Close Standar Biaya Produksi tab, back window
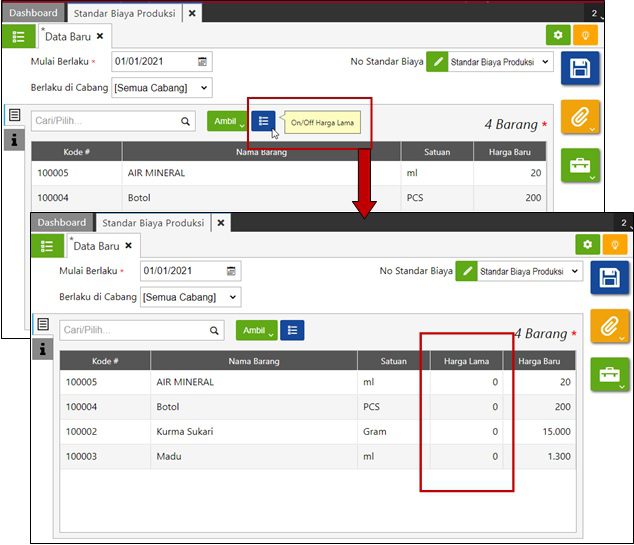Screen dimensions: 634x545 coord(192,13)
